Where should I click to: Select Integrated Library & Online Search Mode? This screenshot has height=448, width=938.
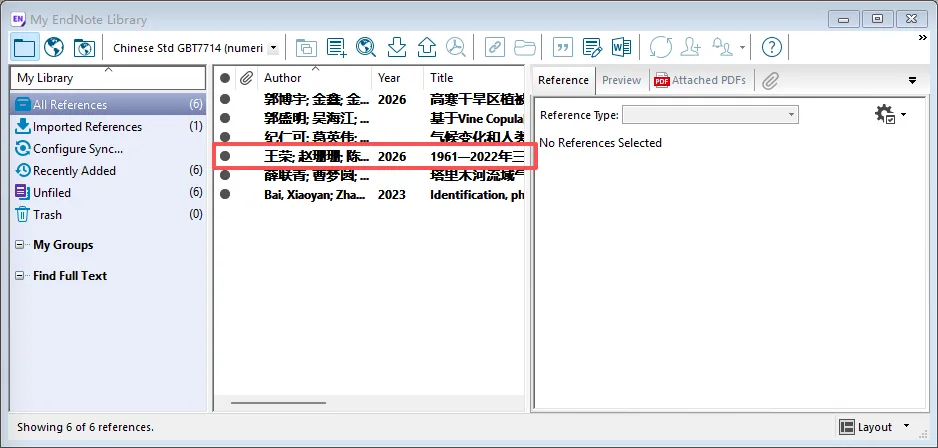tap(84, 47)
